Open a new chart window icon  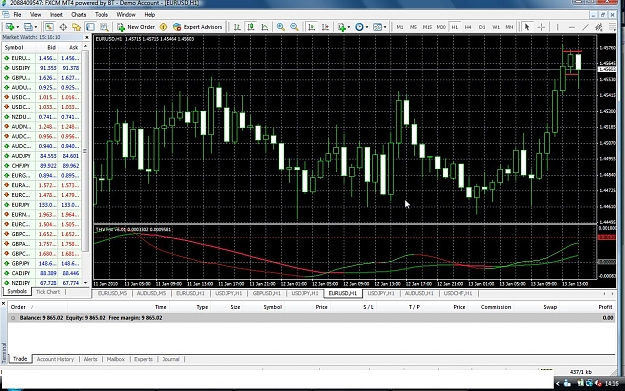pyautogui.click(x=9, y=27)
